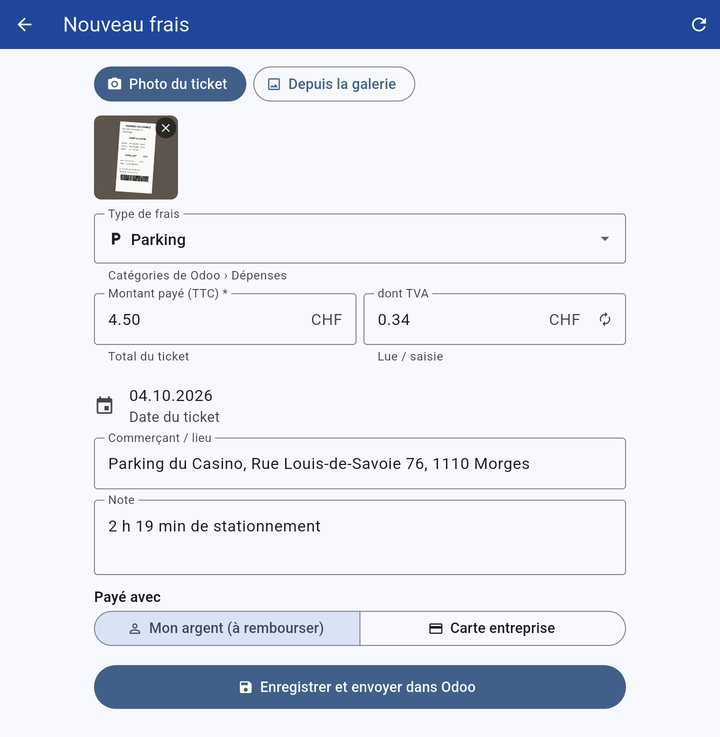This screenshot has width=720, height=737.
Task: Click the credit card icon
Action: [x=436, y=628]
